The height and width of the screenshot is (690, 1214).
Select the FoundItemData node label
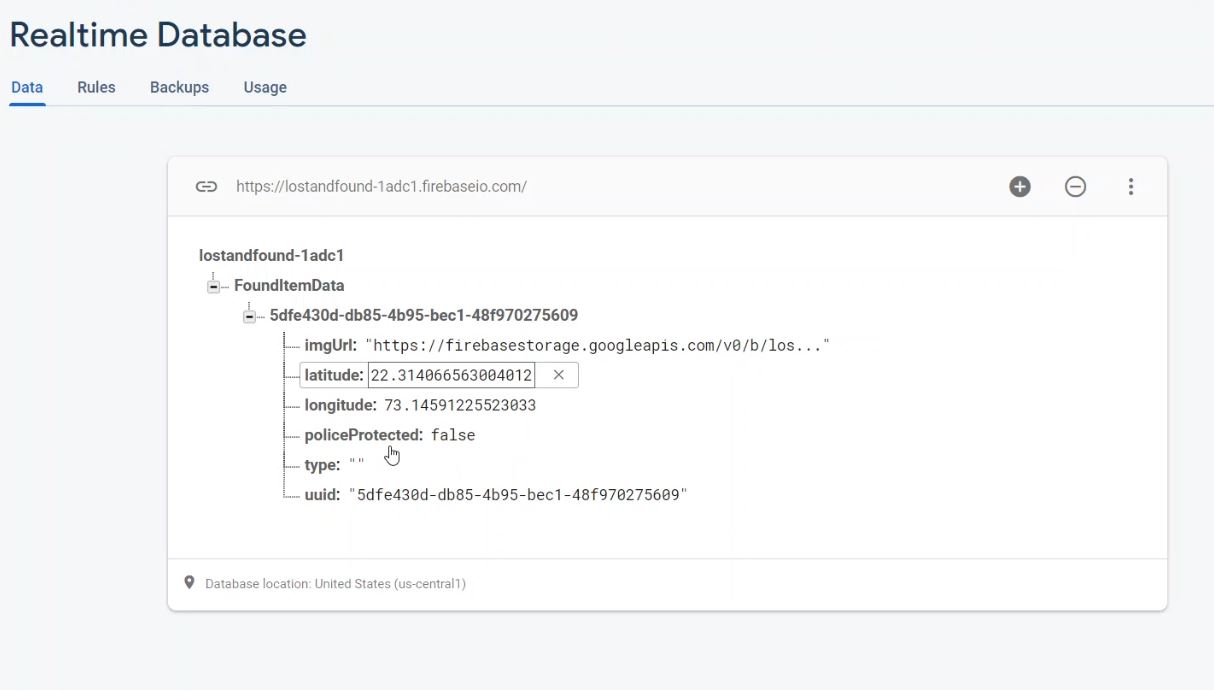[289, 285]
